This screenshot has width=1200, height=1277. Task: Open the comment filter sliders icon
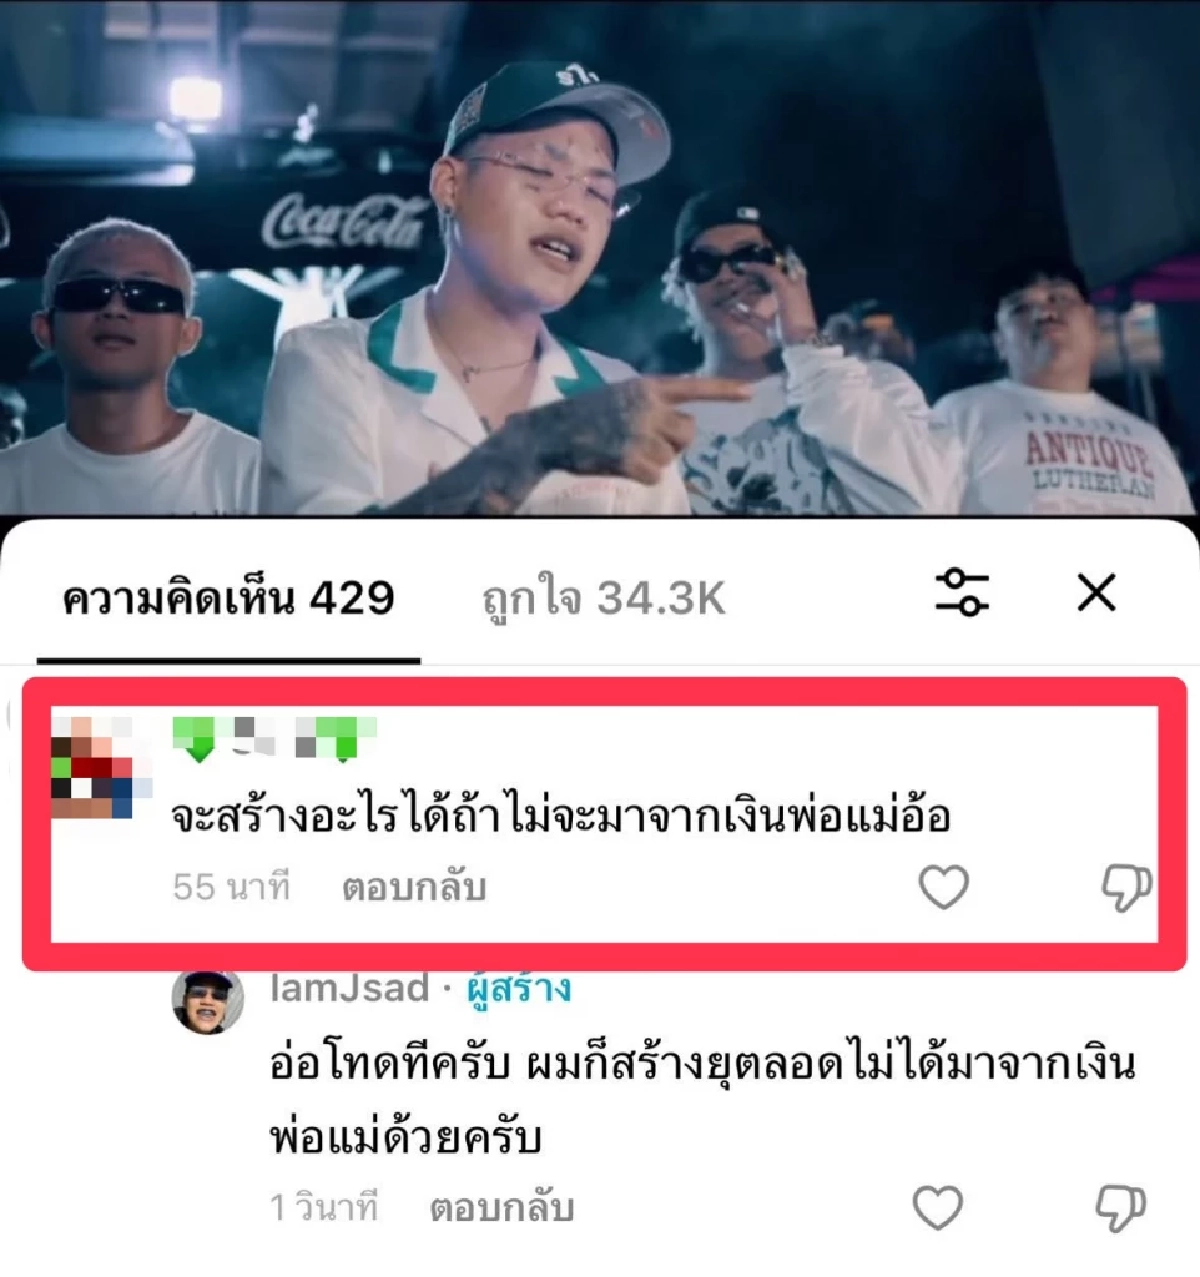pyautogui.click(x=961, y=592)
